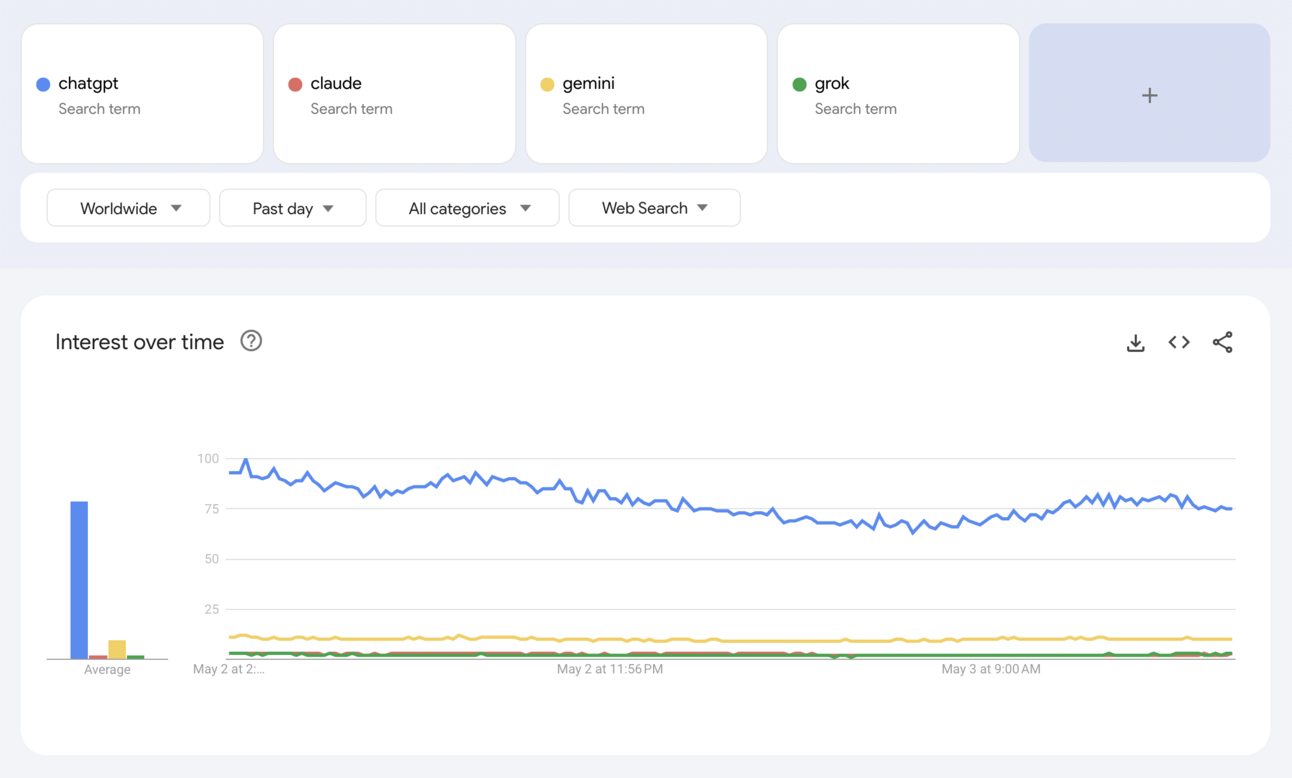This screenshot has height=778, width=1292.
Task: Share the interest over time chart
Action: (x=1222, y=343)
